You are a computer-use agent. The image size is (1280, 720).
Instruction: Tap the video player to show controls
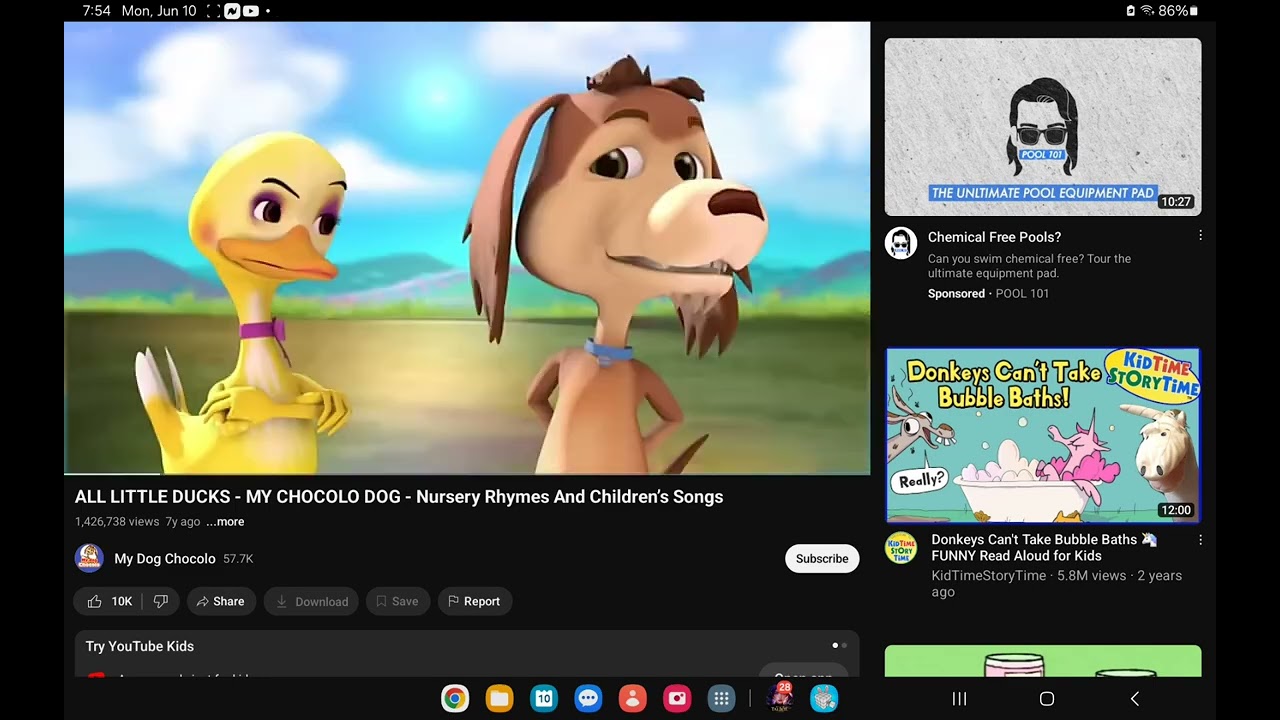467,247
